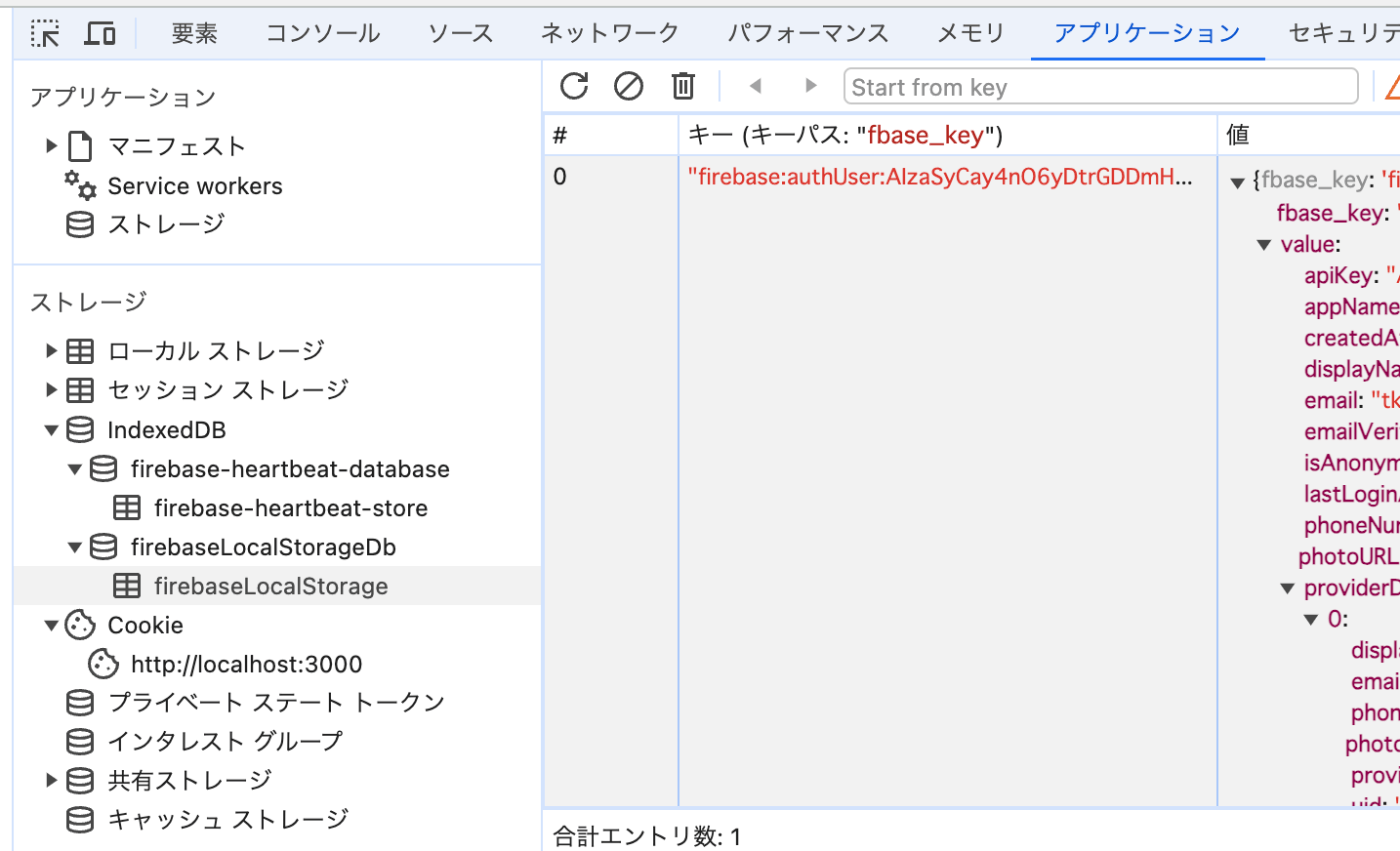The width and height of the screenshot is (1400, 851).
Task: Click the http://localhost:3000 cookie icon
Action: pyautogui.click(x=103, y=663)
